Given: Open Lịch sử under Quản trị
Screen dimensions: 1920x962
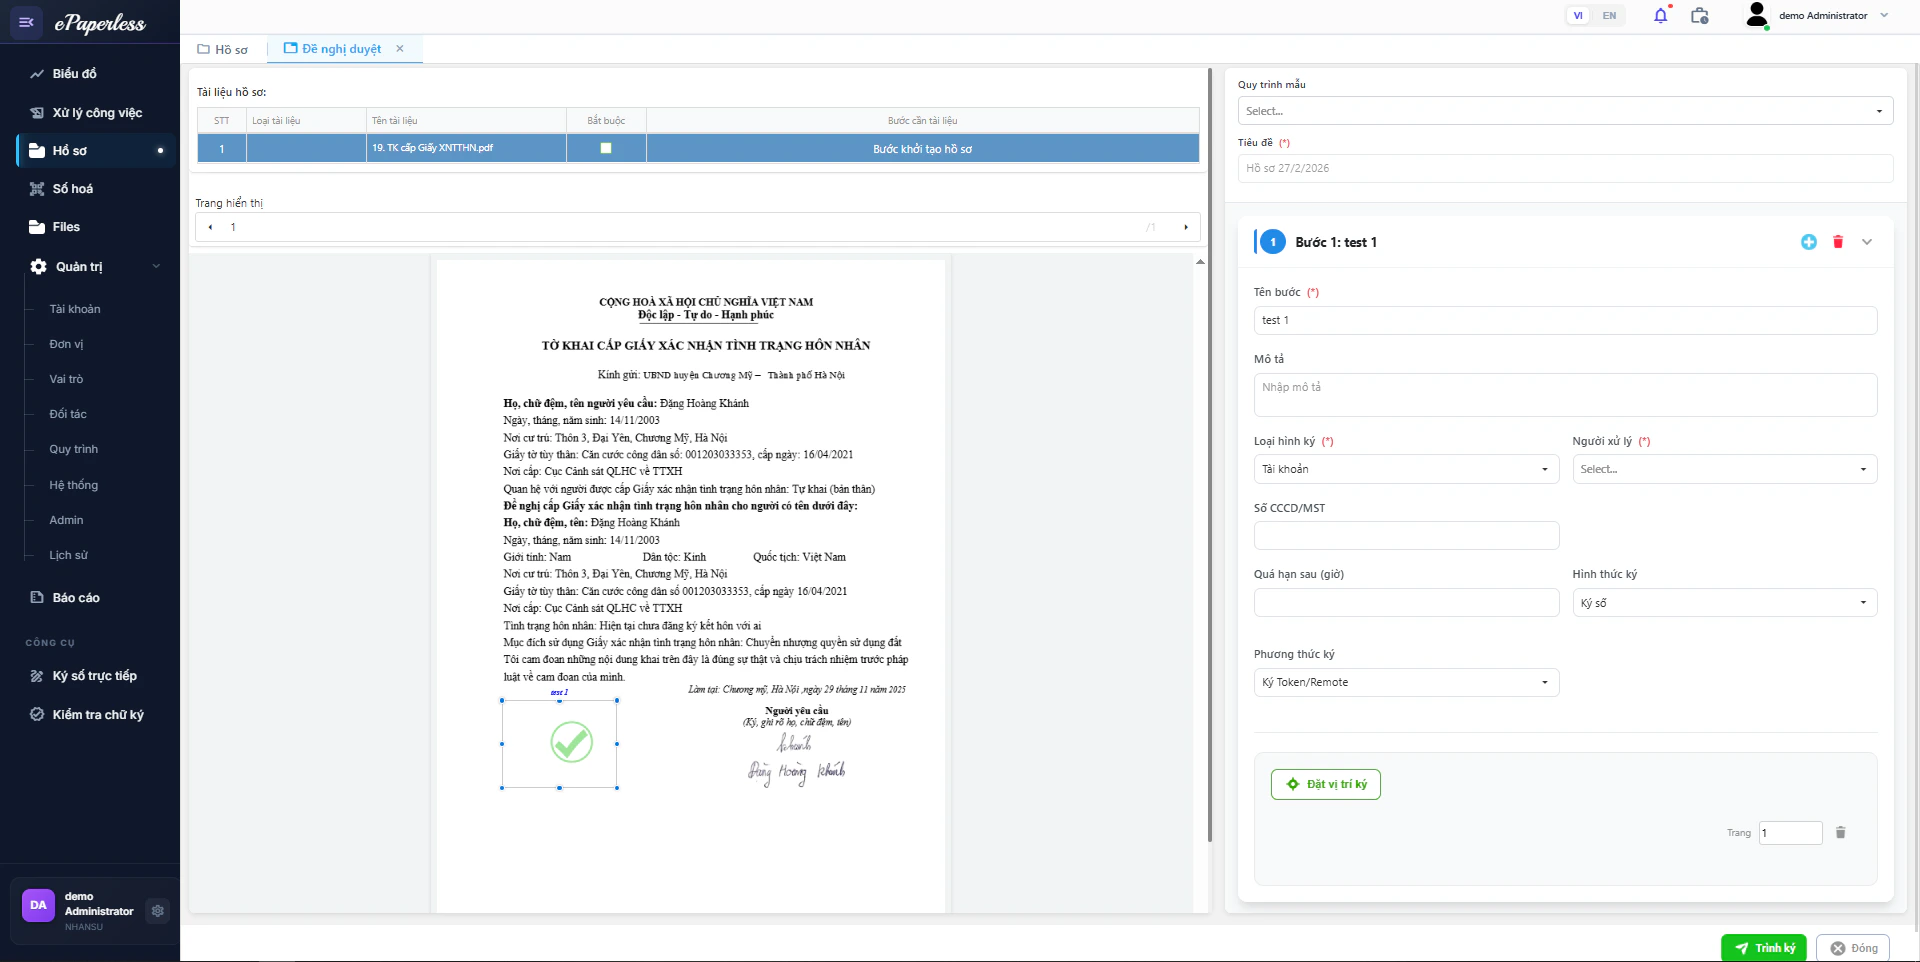Looking at the screenshot, I should click(68, 555).
